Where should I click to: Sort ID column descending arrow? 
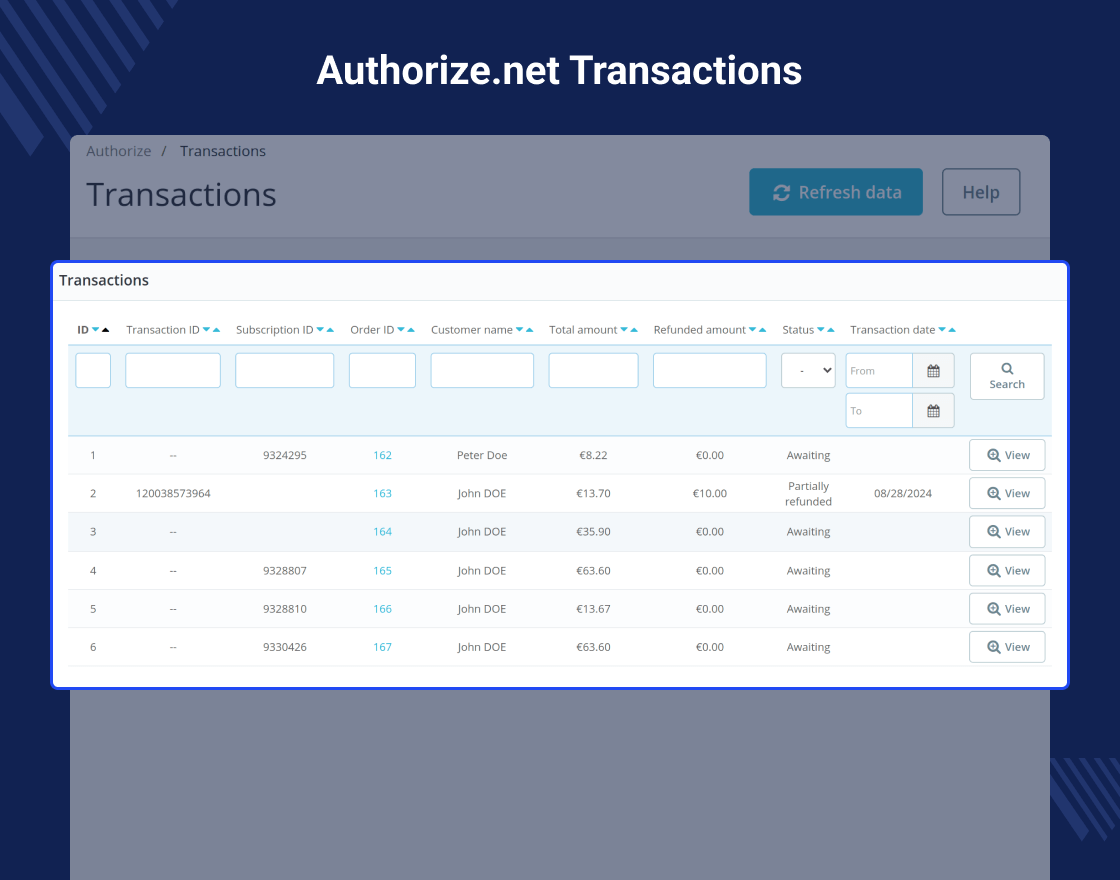(96, 330)
